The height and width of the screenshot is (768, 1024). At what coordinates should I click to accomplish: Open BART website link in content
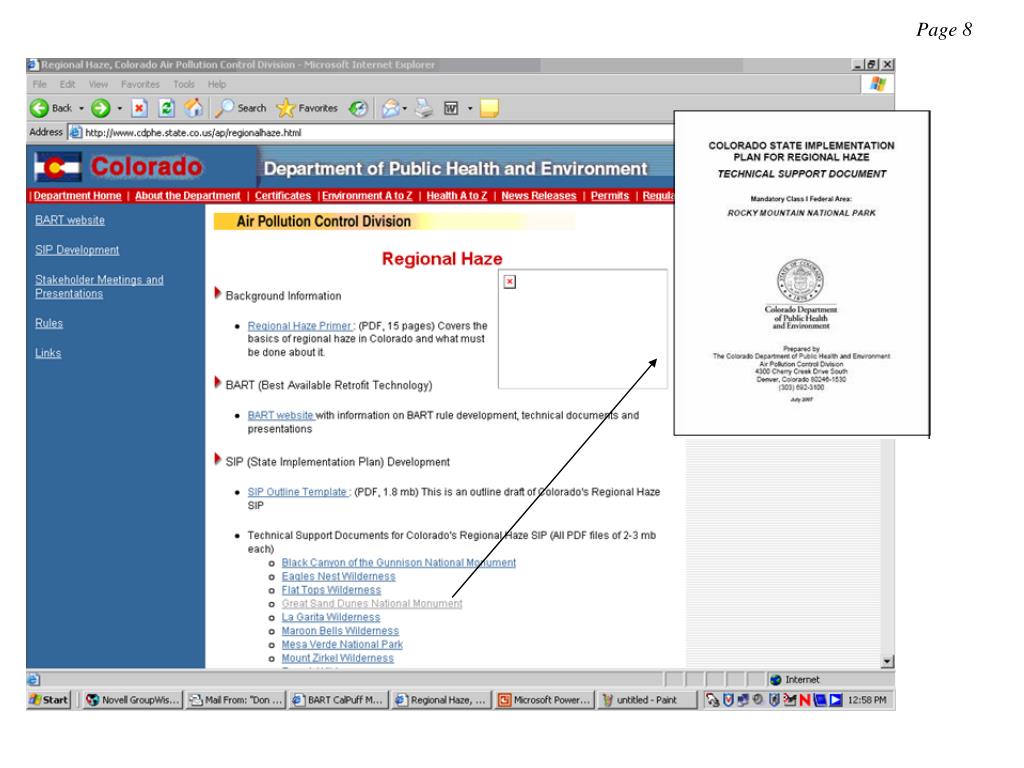pos(281,415)
